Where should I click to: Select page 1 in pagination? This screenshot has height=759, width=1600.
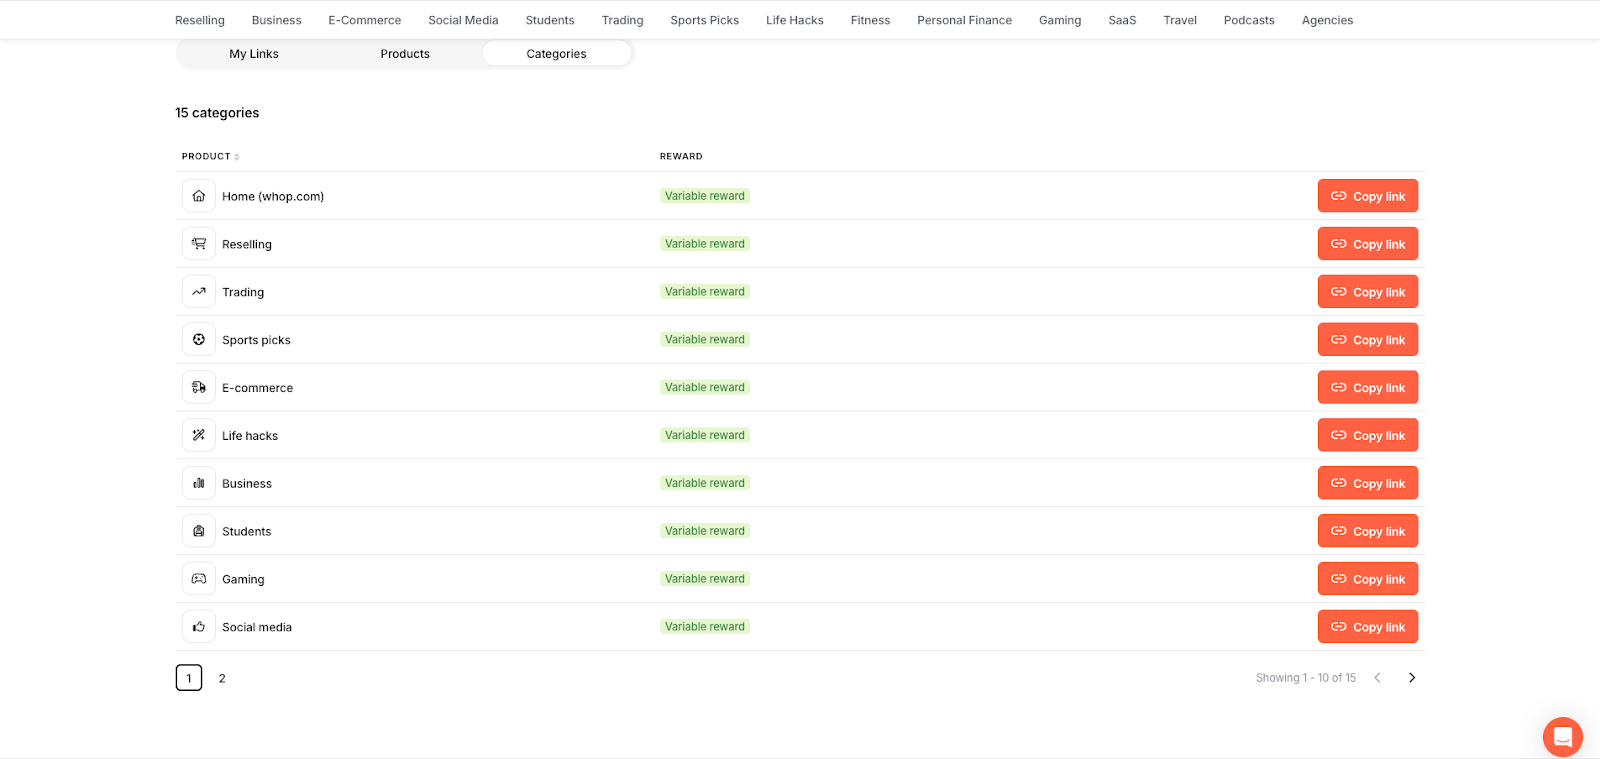coord(189,678)
